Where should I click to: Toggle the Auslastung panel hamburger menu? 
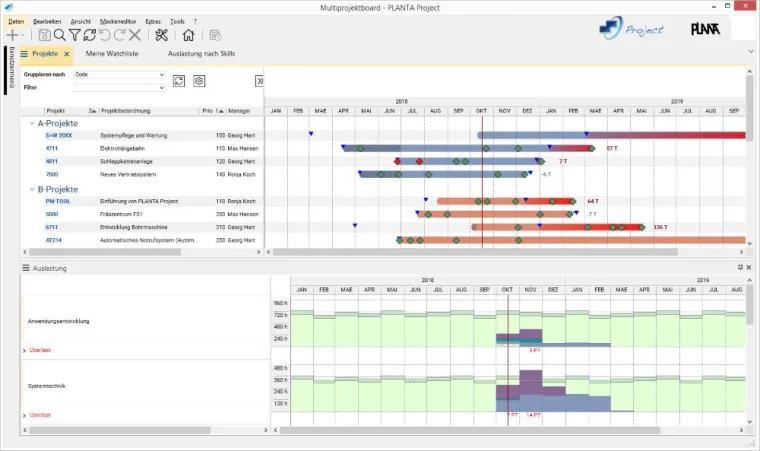[x=26, y=269]
